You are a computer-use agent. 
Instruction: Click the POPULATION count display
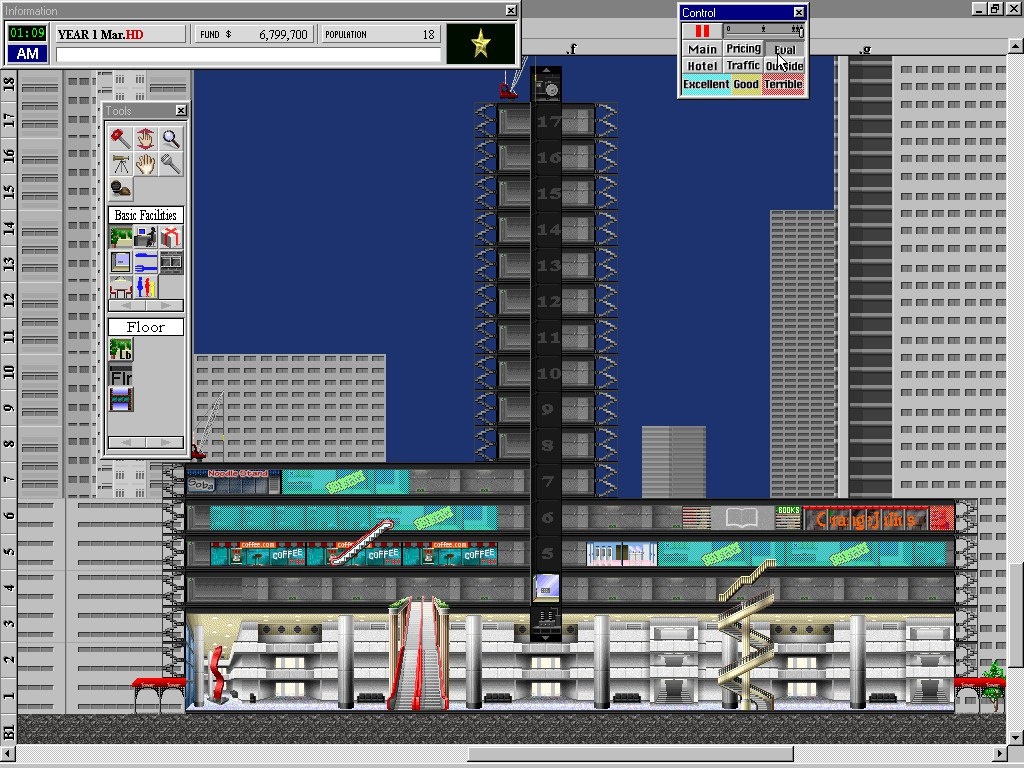380,35
